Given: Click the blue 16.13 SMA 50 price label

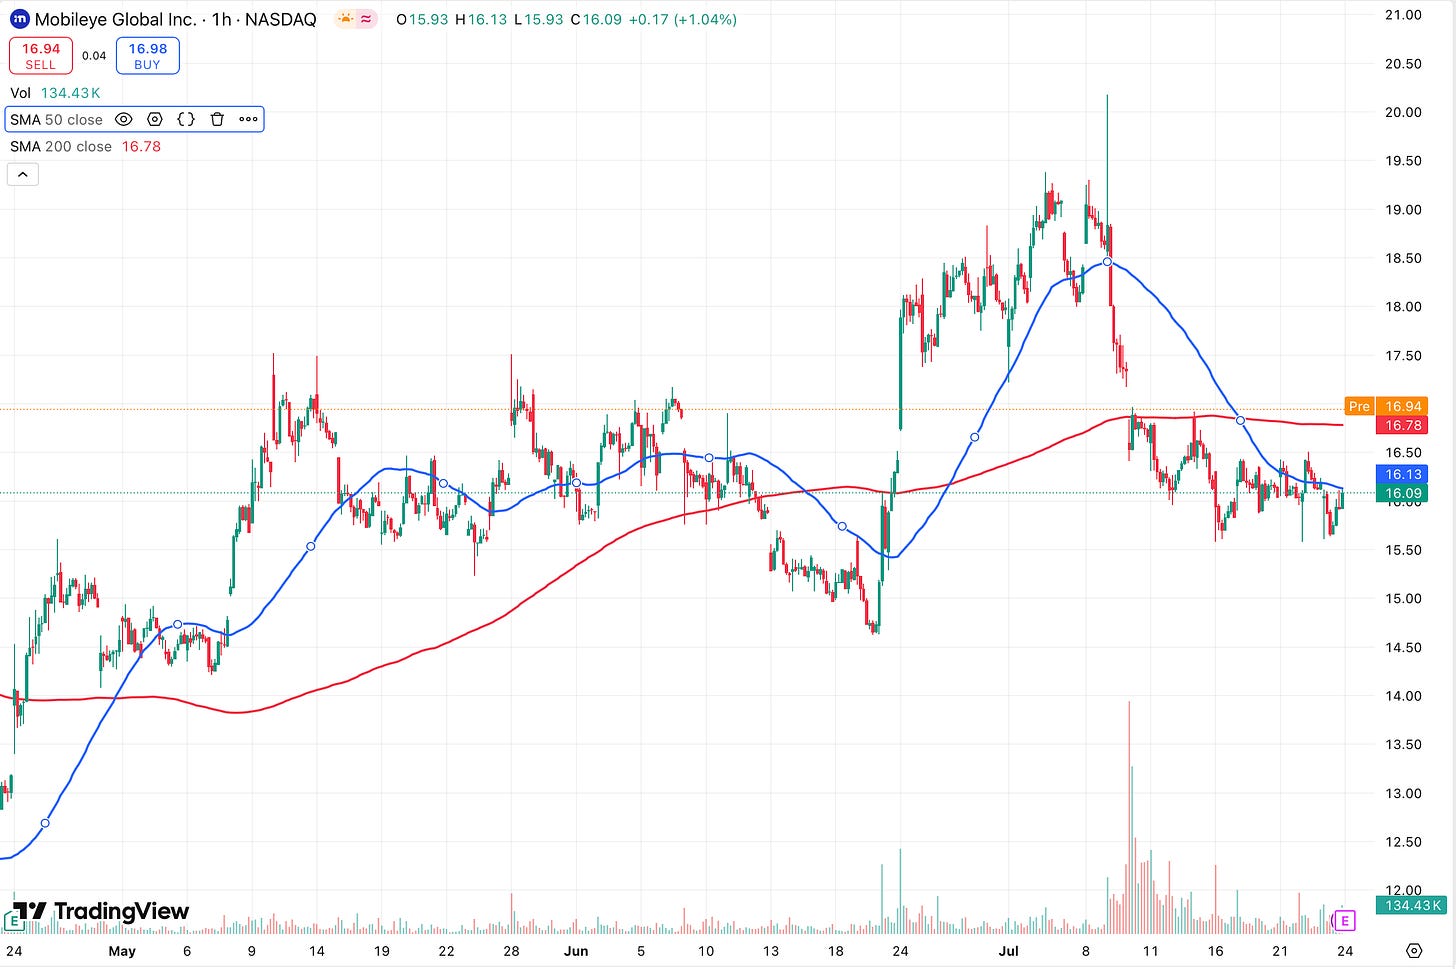Looking at the screenshot, I should click(x=1403, y=475).
